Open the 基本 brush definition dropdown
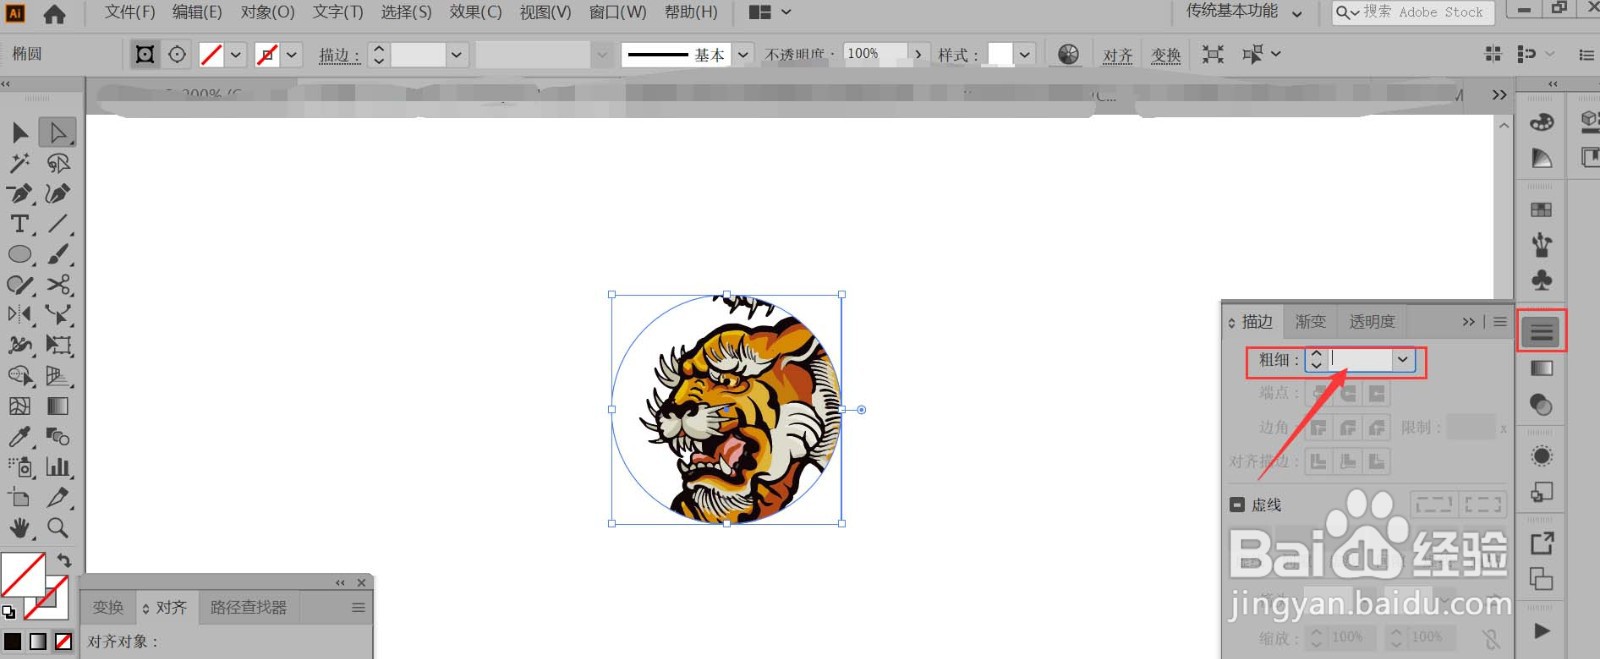 coord(743,55)
